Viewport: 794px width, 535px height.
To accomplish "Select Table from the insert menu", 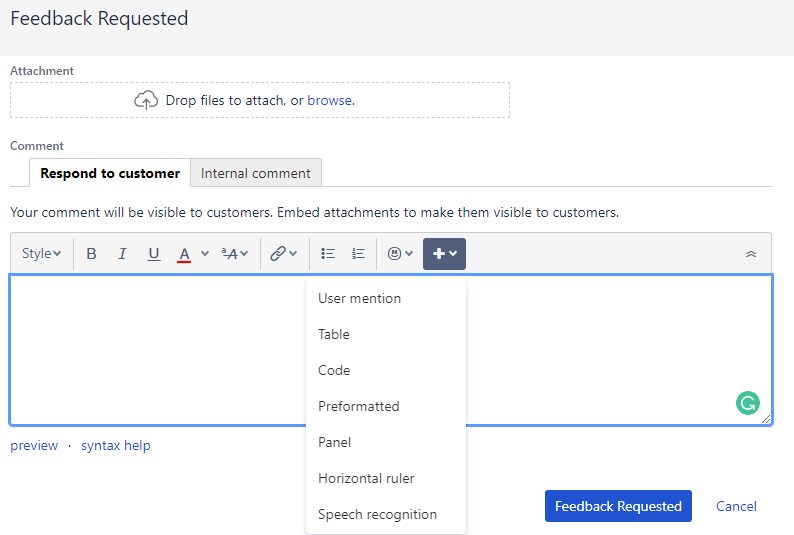I will coord(334,334).
